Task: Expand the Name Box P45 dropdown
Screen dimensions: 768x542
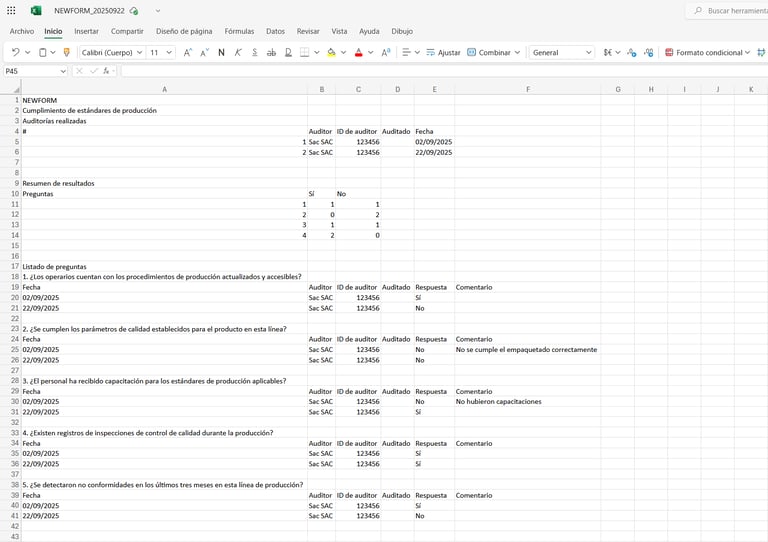Action: (x=63, y=71)
